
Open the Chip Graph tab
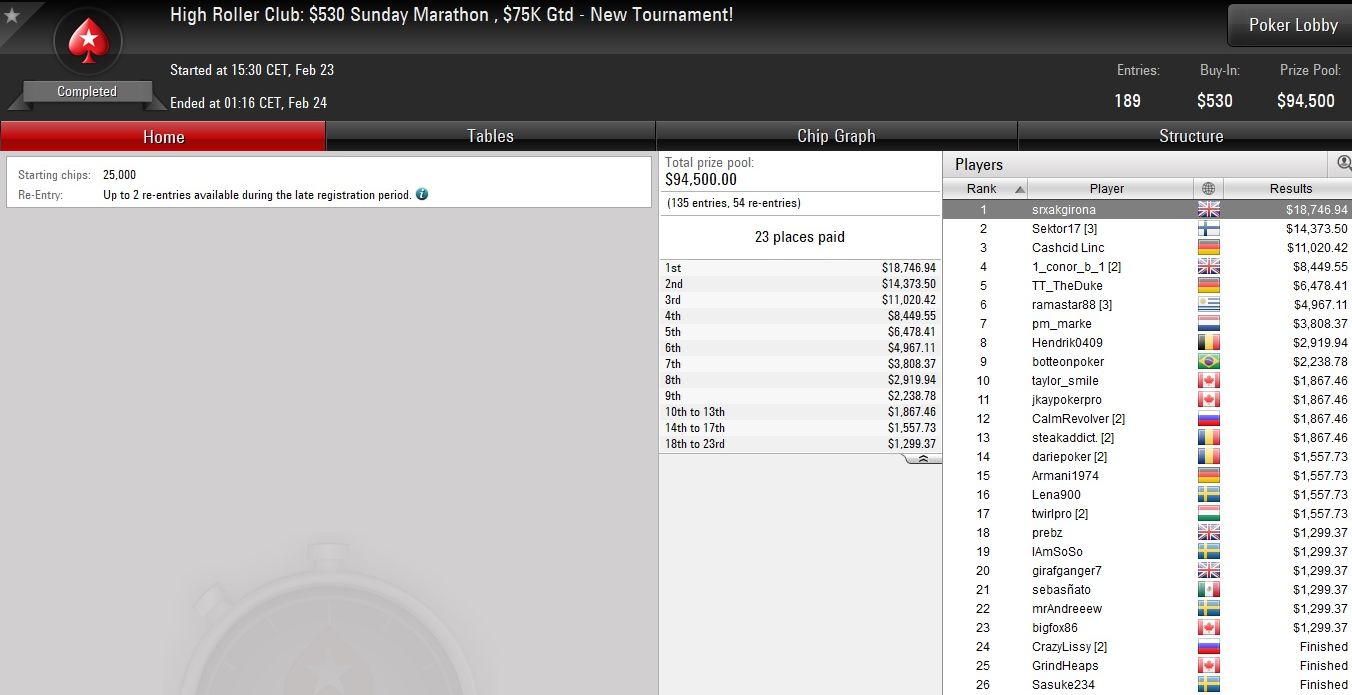click(836, 136)
